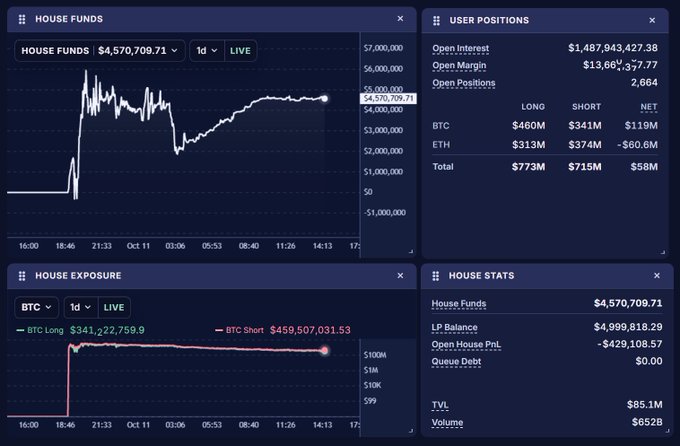Close the House Exposure panel

[x=400, y=275]
